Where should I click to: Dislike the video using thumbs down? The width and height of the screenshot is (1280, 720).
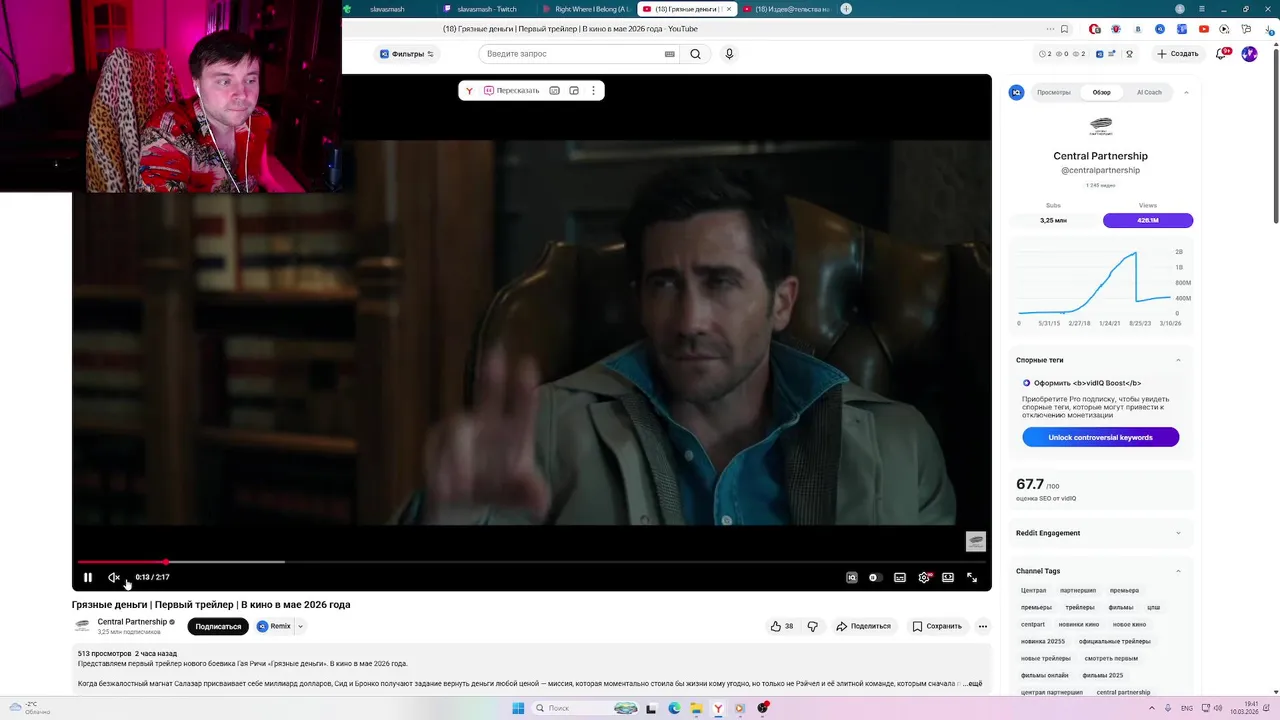(812, 626)
